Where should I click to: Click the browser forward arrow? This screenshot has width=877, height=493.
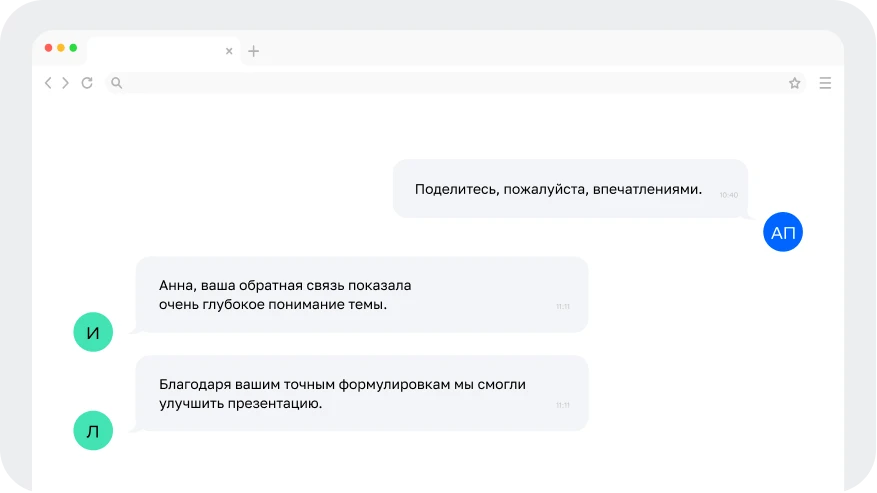(66, 83)
